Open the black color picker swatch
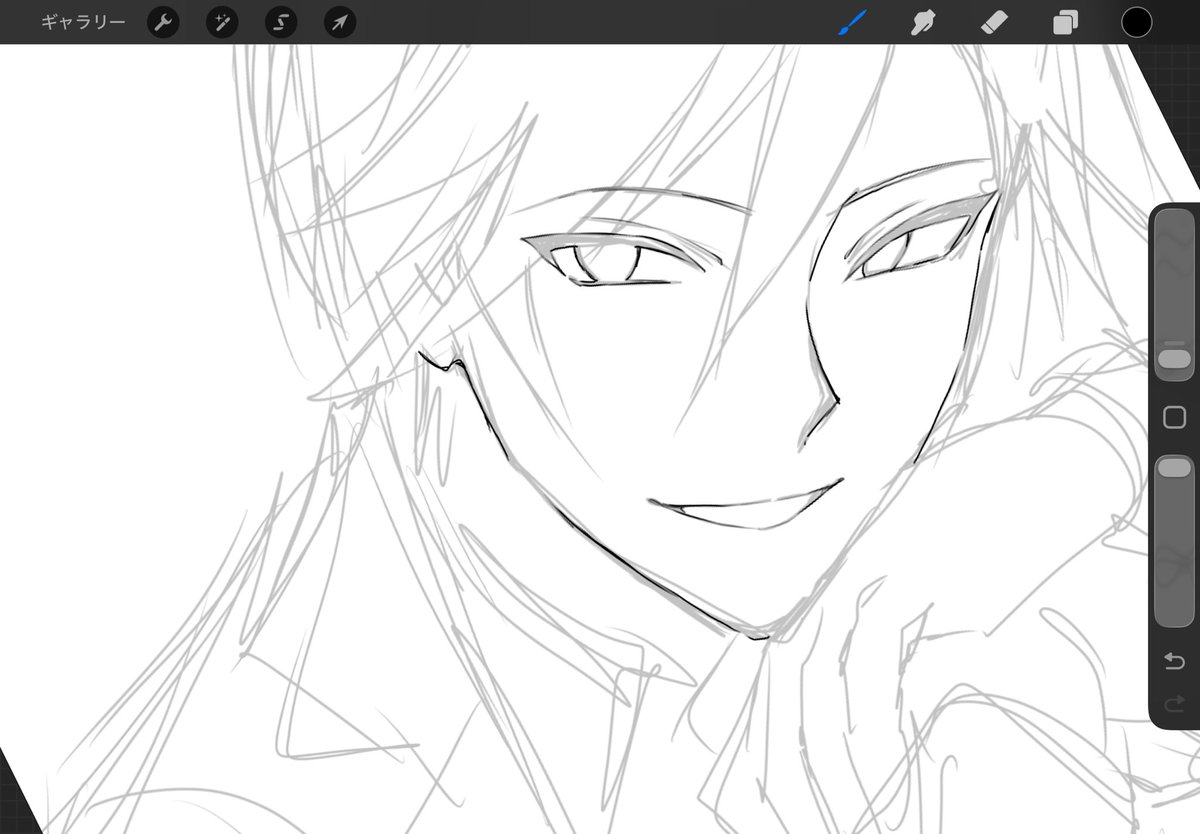Screen dimensions: 1200x834 click(x=1137, y=22)
